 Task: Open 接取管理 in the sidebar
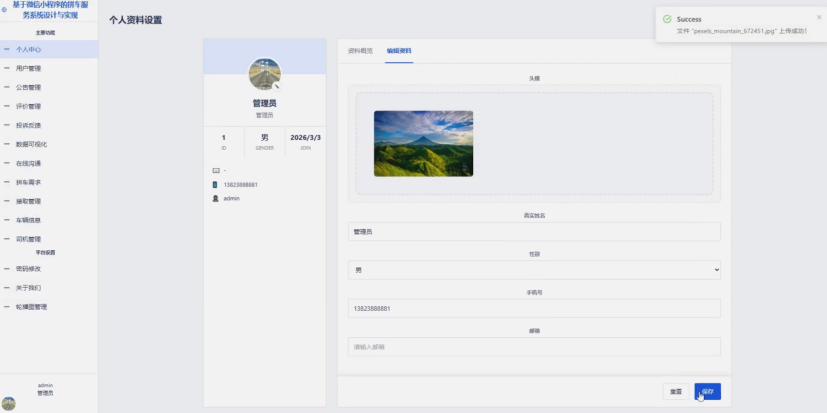pos(49,201)
